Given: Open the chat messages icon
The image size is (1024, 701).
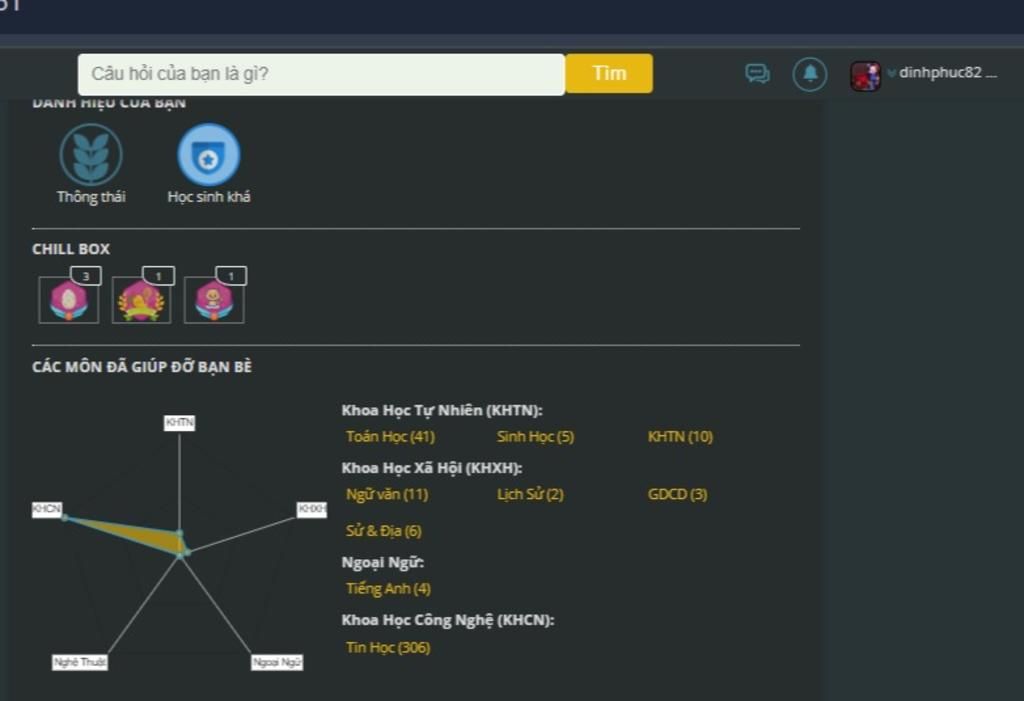Looking at the screenshot, I should pyautogui.click(x=758, y=74).
